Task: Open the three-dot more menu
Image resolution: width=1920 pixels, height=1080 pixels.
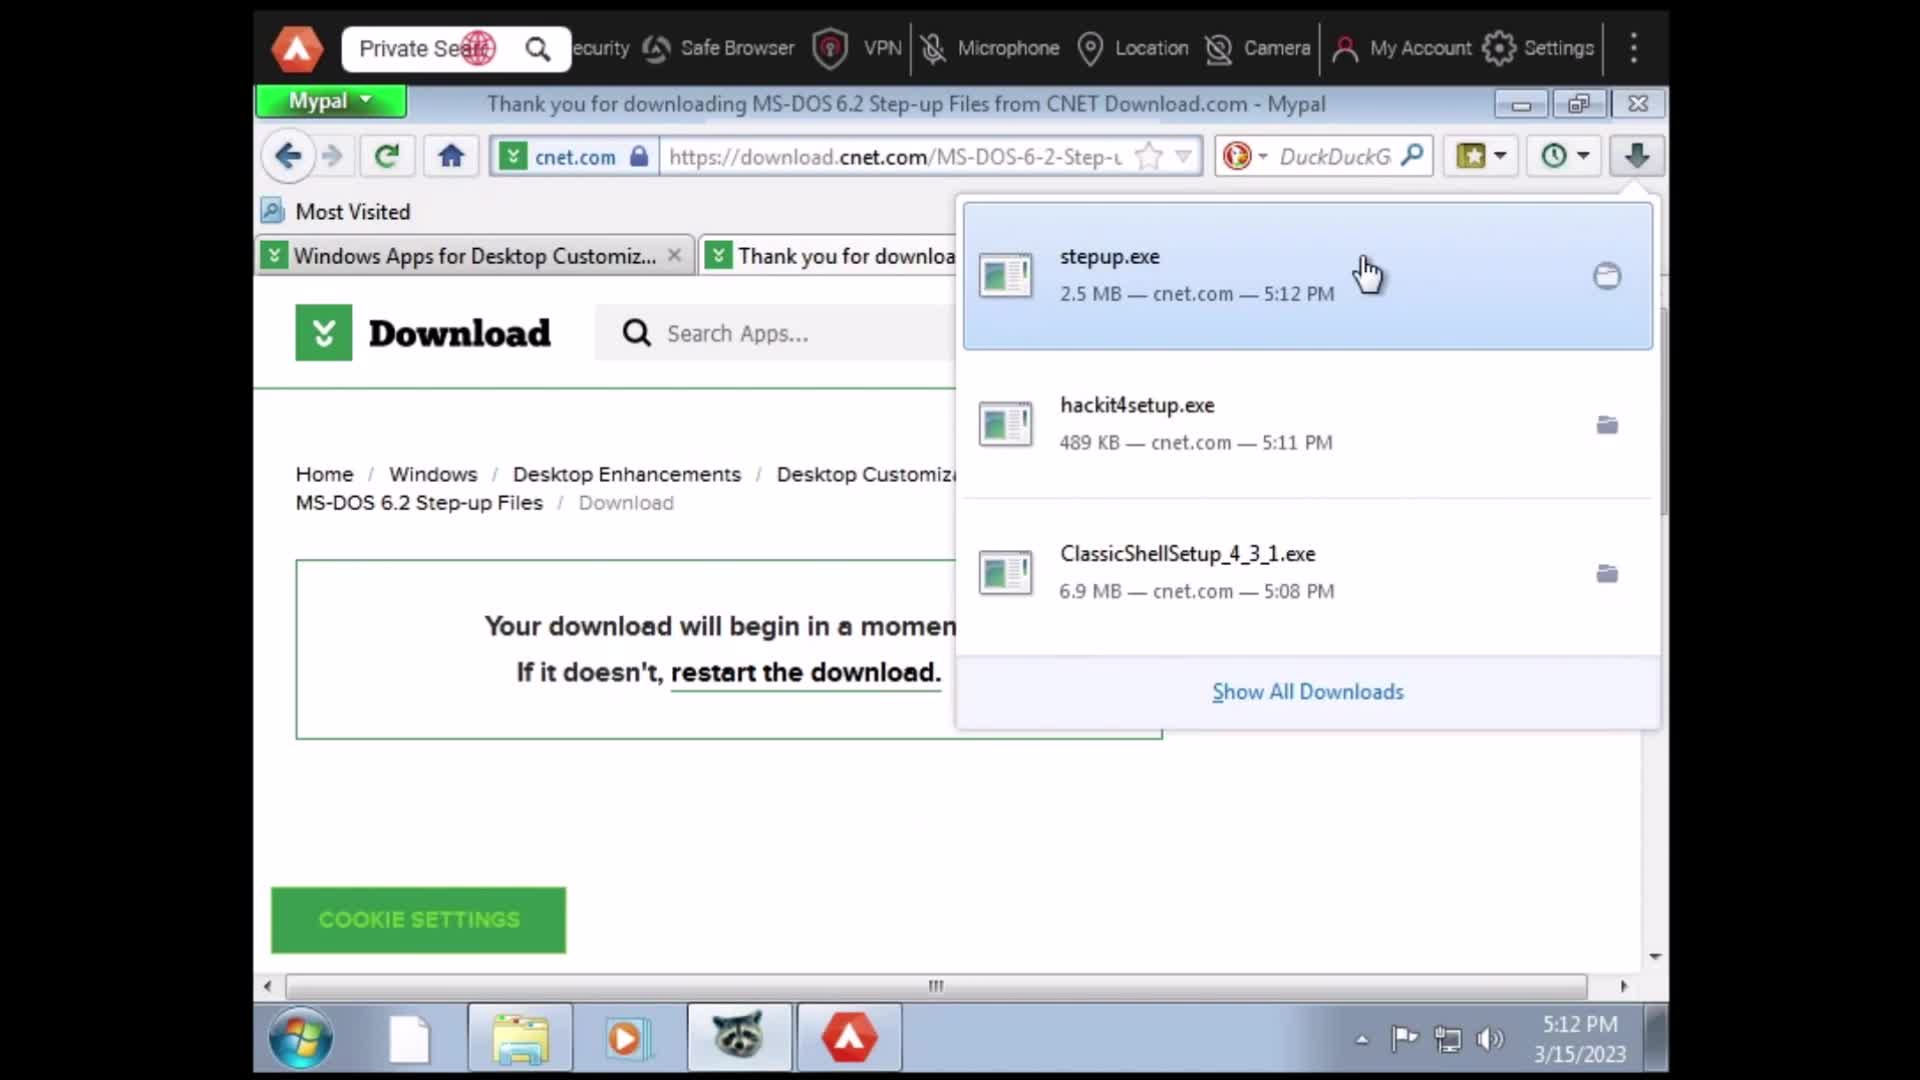Action: coord(1634,48)
